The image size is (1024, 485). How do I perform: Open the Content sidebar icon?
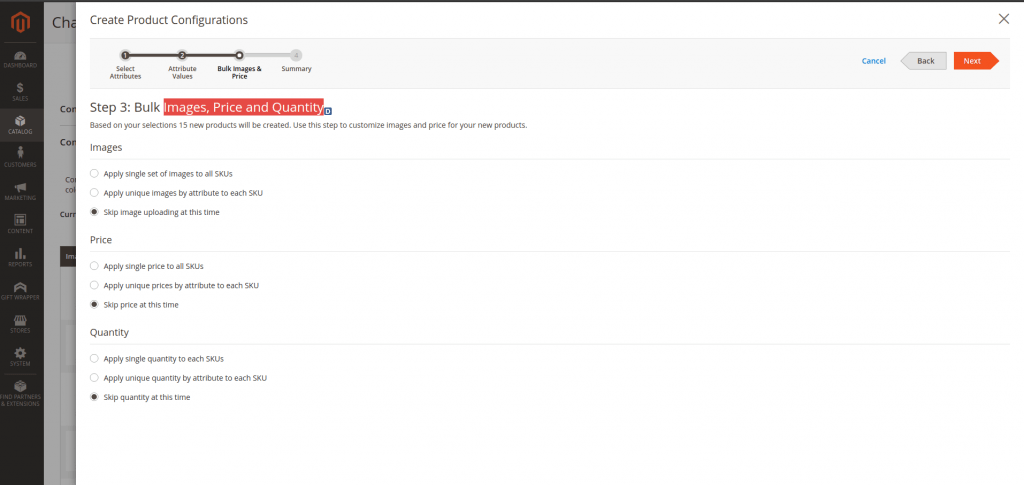tap(20, 222)
